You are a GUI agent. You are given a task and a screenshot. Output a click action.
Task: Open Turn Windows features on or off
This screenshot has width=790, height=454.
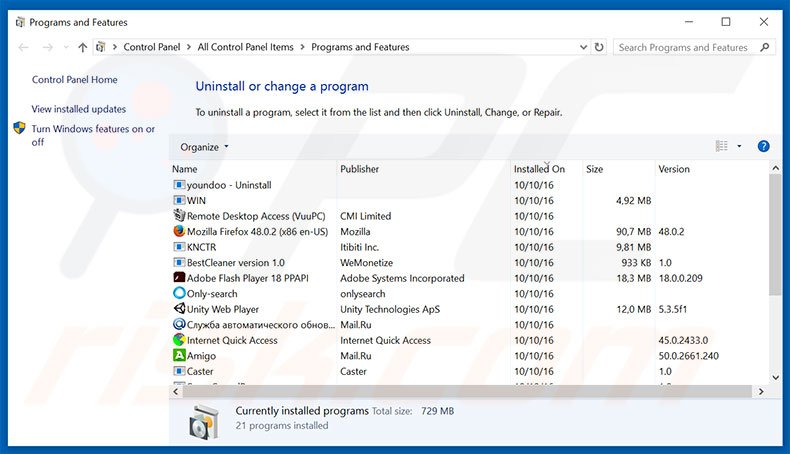pos(93,135)
